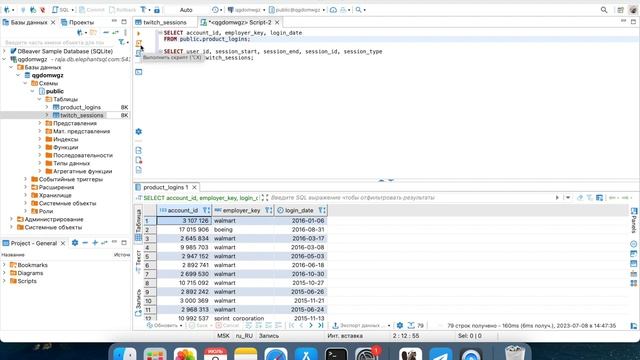Sort by the account_id column header
640x360 pixels.
(182, 210)
